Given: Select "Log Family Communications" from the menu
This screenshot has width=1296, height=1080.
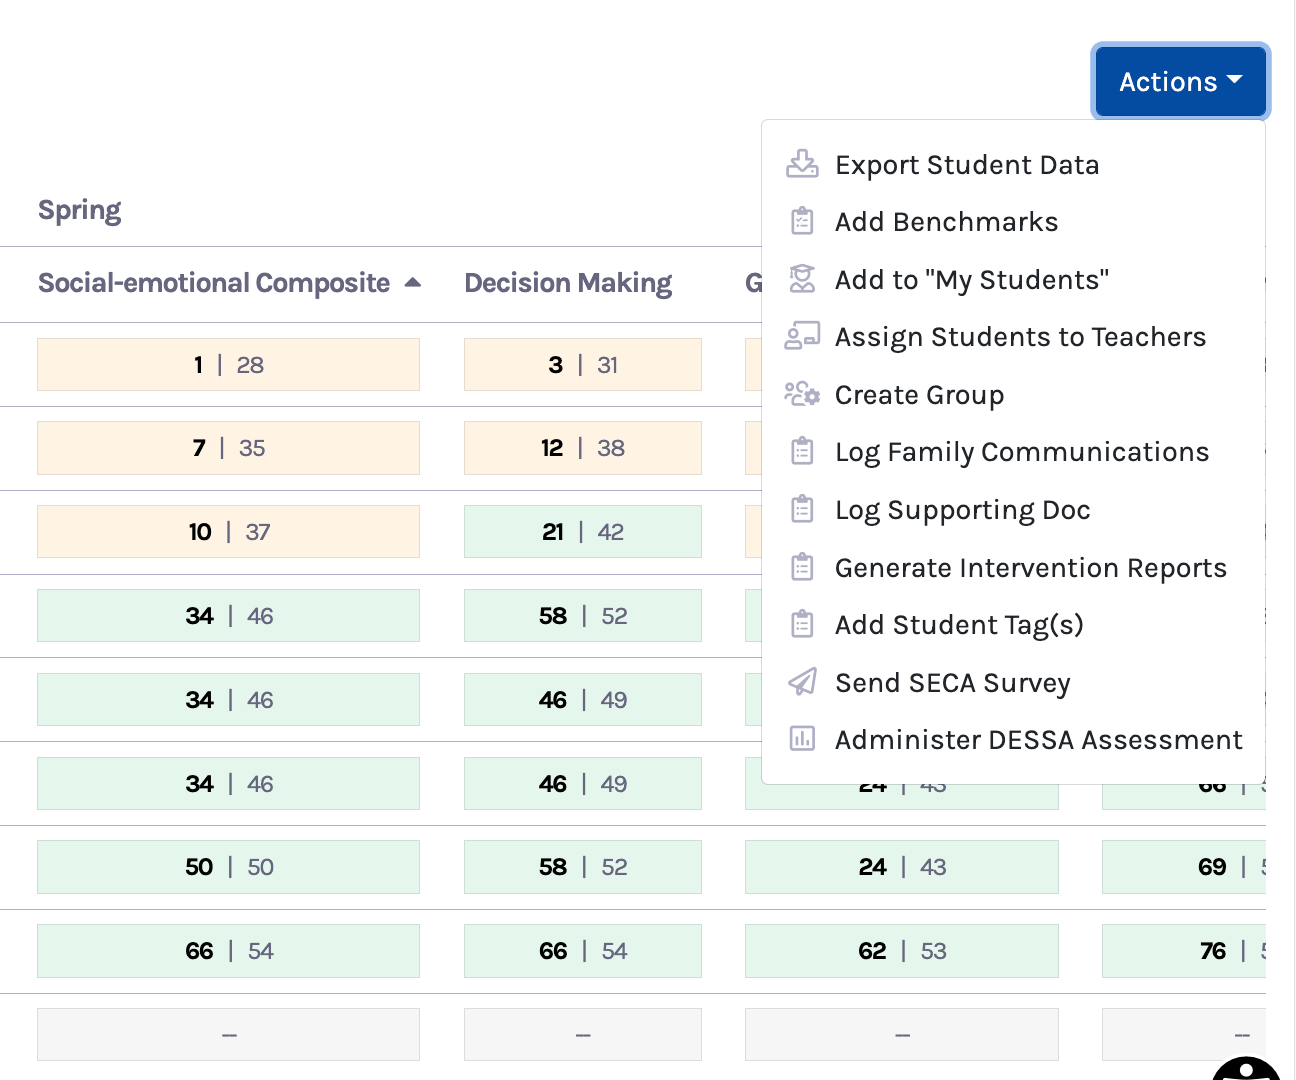Looking at the screenshot, I should click(x=1021, y=452).
